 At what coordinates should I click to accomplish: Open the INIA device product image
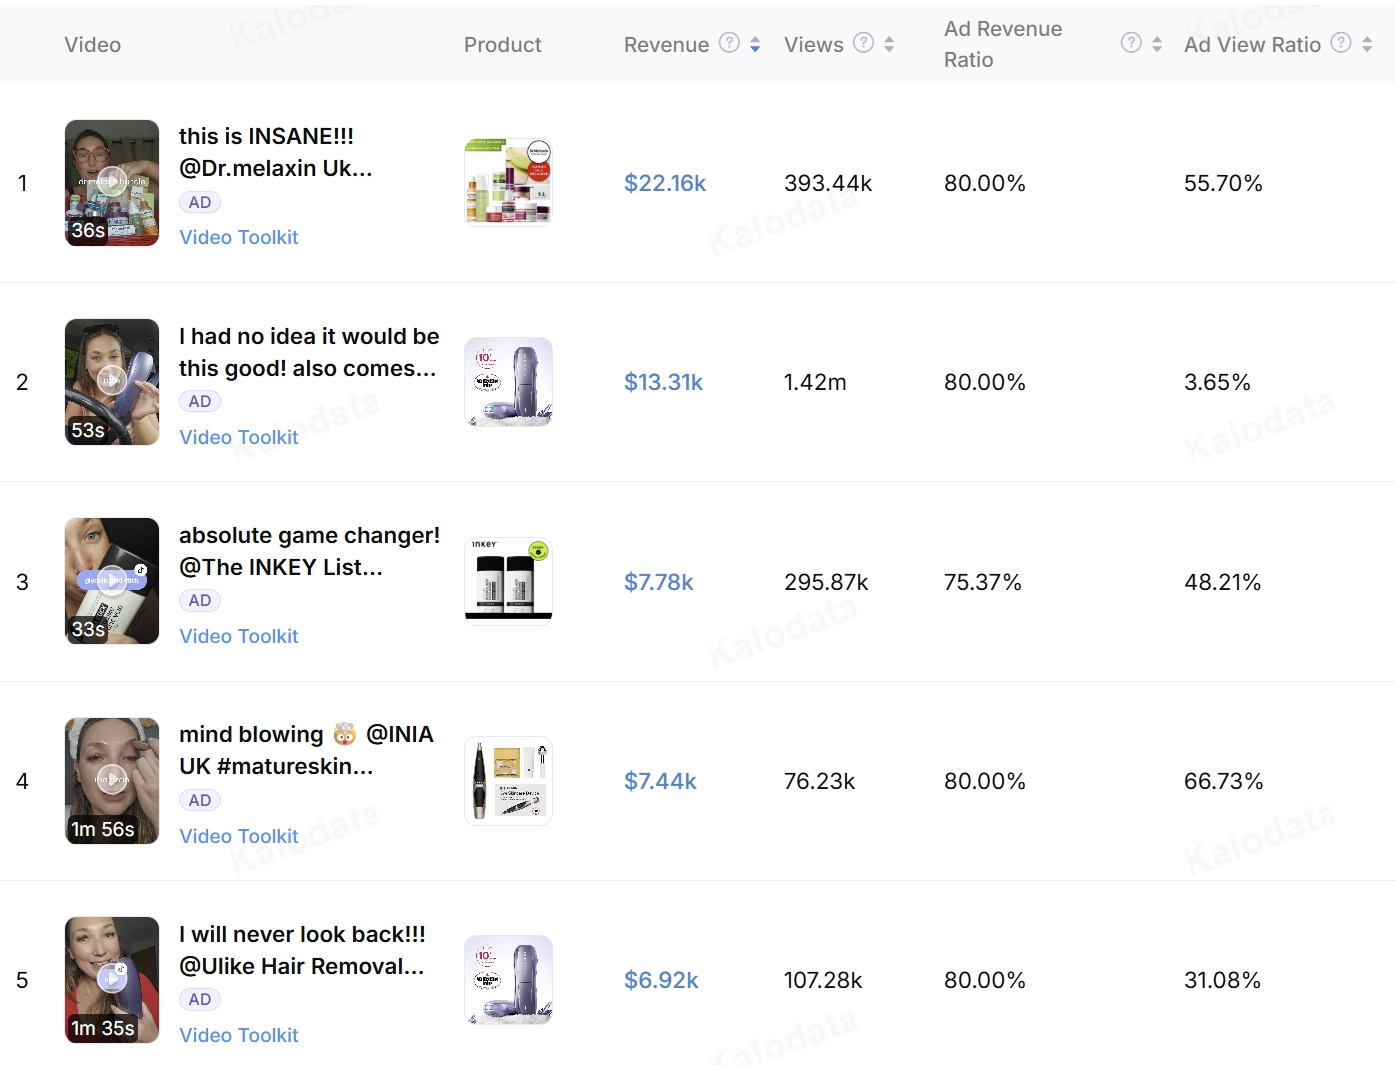coord(508,781)
